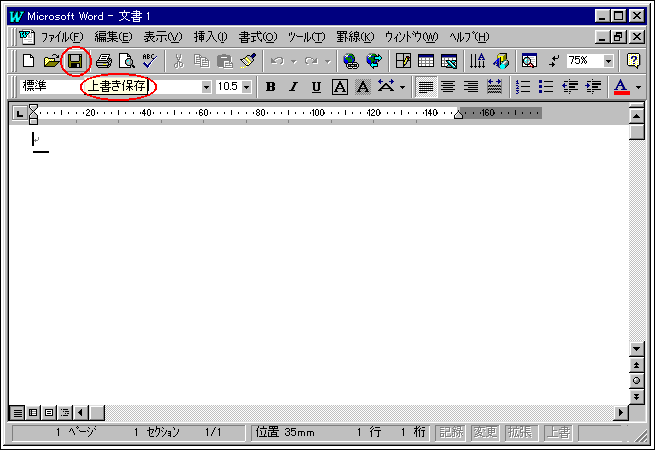Open the 編集(E) menu

pyautogui.click(x=113, y=37)
